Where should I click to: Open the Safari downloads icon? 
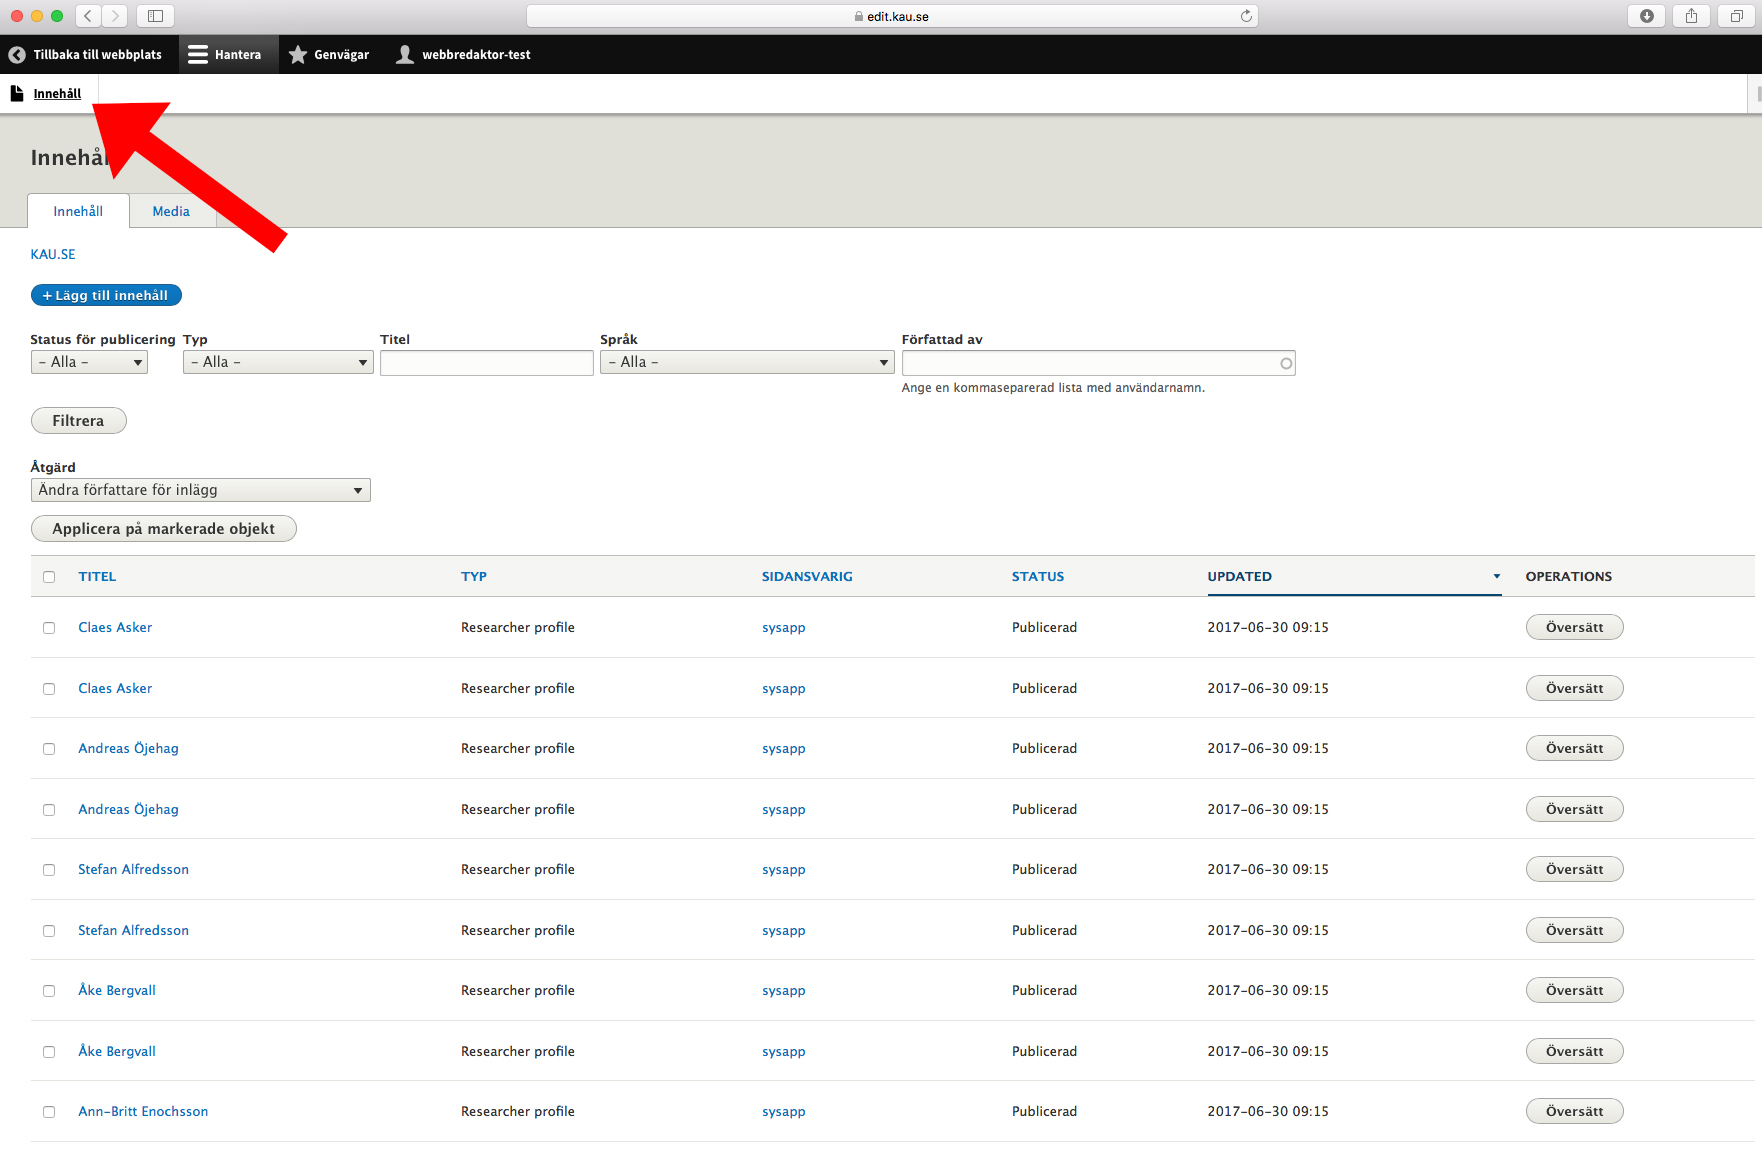point(1646,15)
